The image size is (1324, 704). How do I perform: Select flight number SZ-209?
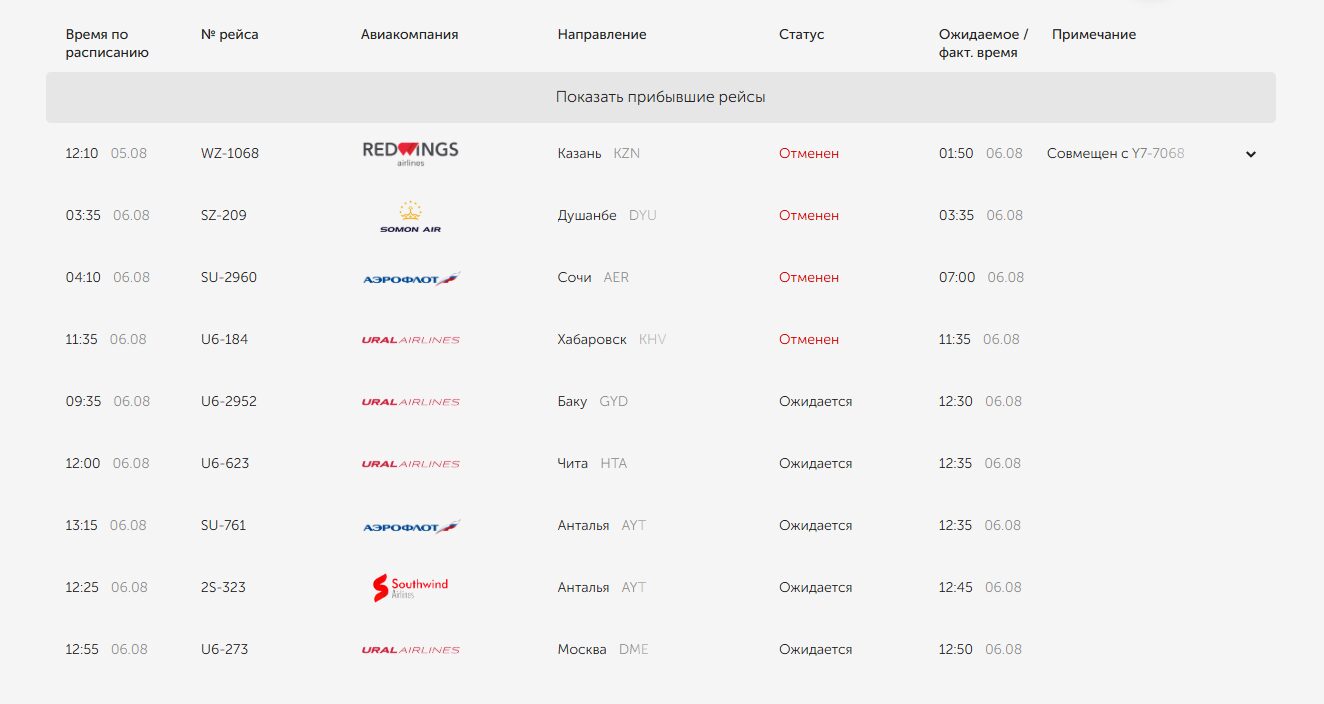(x=224, y=215)
